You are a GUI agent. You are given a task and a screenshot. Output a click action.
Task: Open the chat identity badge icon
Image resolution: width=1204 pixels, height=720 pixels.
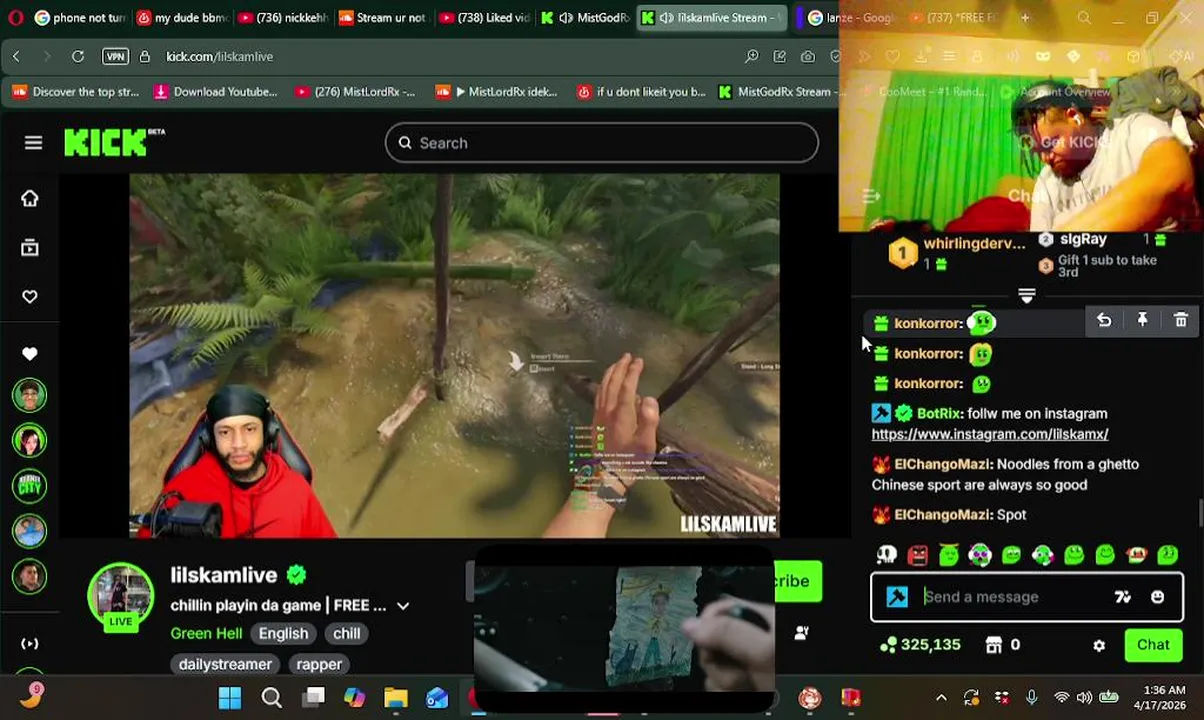[x=897, y=597]
